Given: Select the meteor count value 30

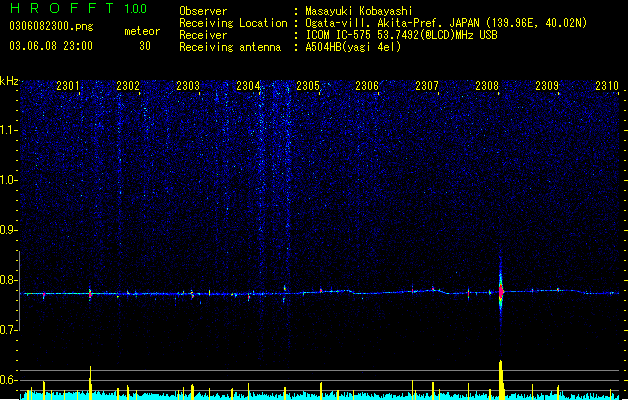Looking at the screenshot, I should click(x=145, y=46).
